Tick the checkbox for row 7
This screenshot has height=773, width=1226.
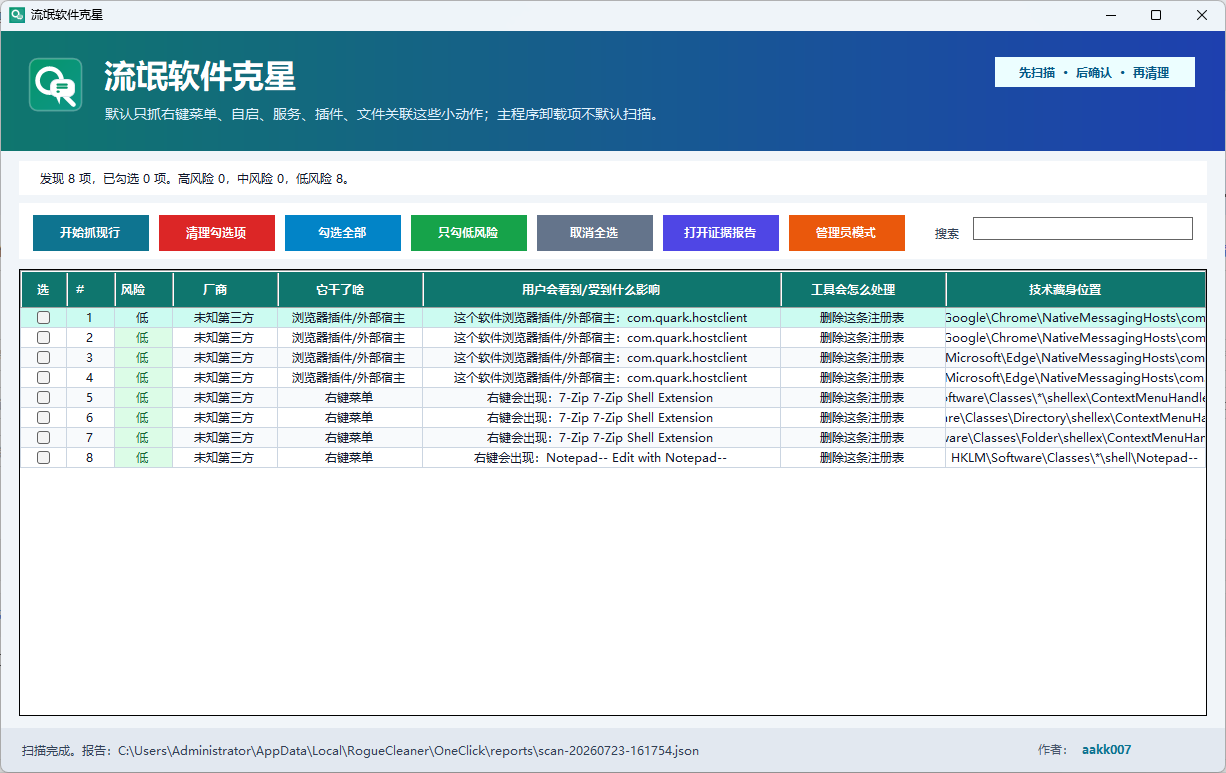click(43, 438)
